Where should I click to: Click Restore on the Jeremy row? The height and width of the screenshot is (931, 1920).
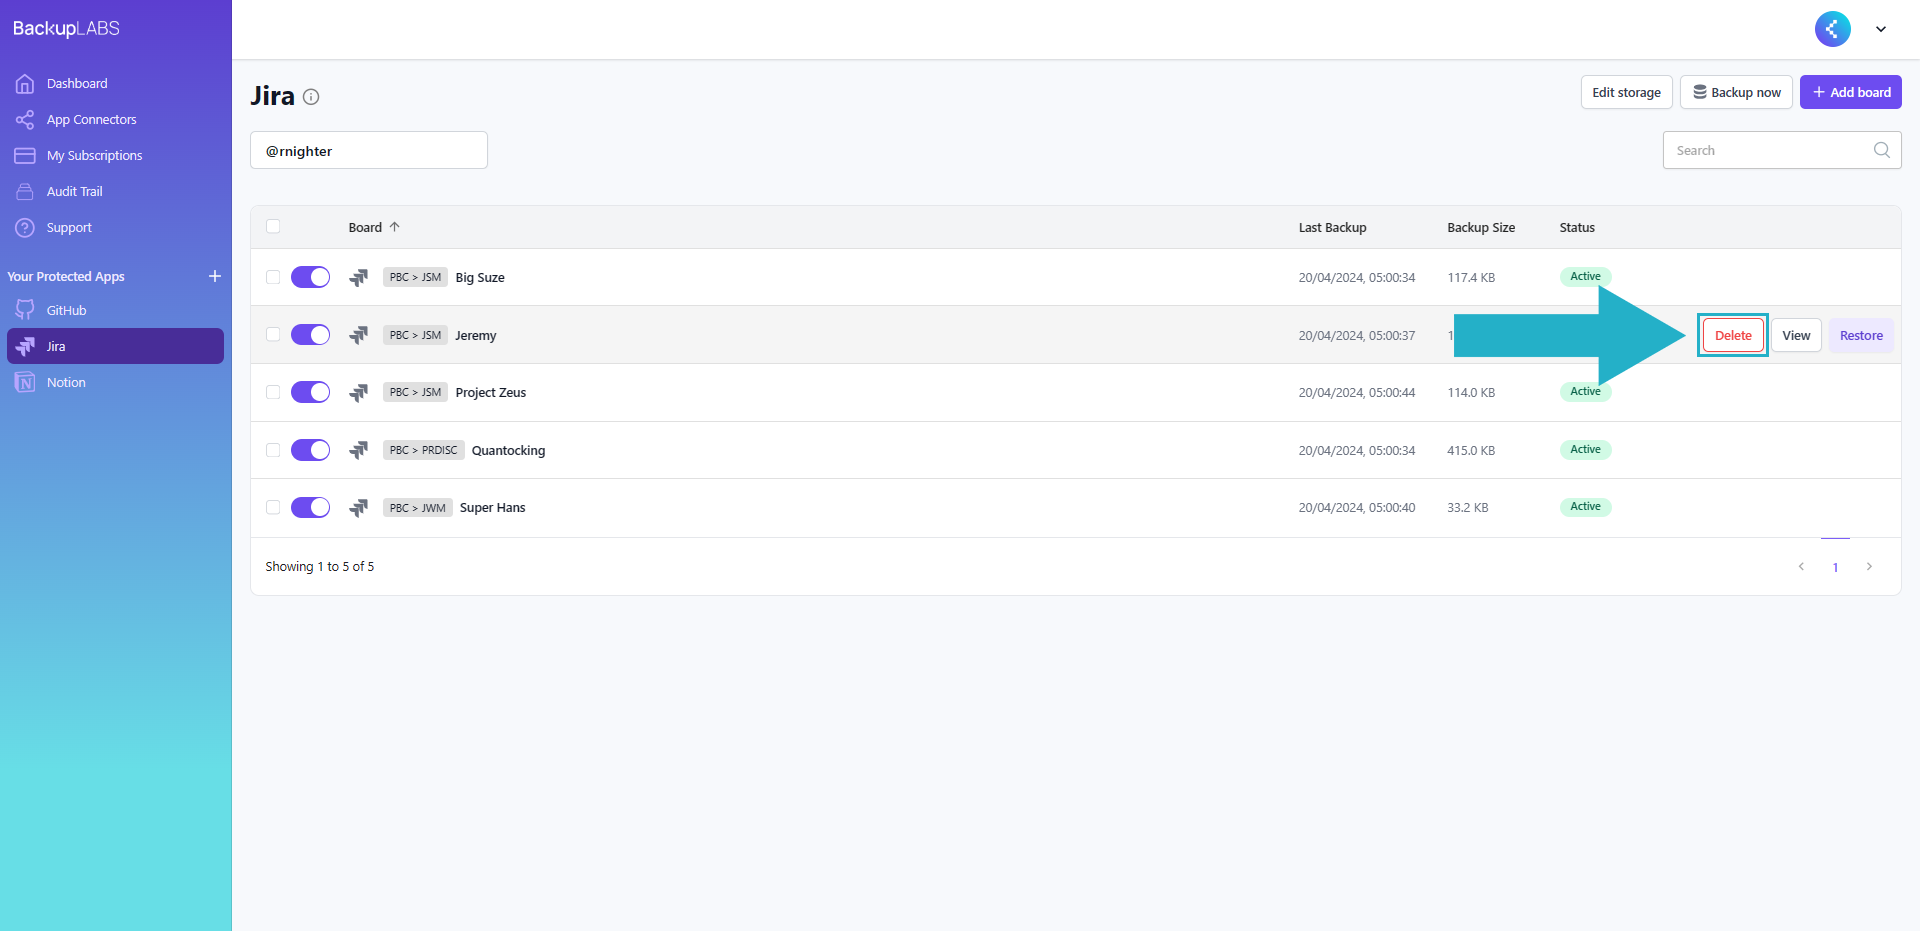(1861, 336)
